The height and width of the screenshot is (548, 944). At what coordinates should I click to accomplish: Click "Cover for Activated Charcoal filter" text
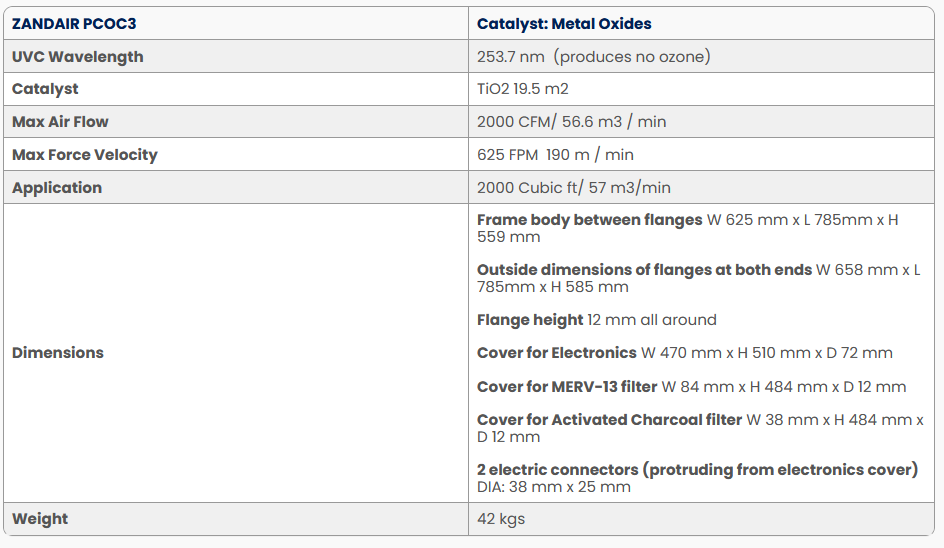pyautogui.click(x=609, y=420)
